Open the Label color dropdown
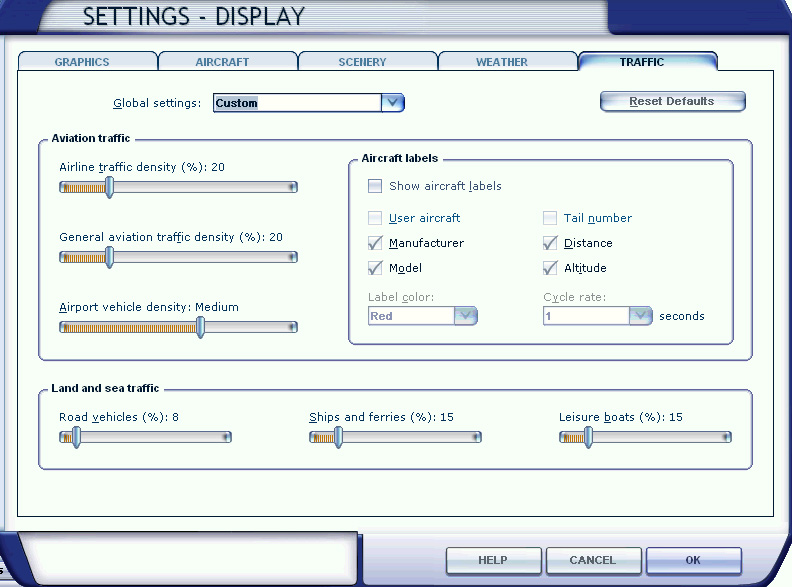The height and width of the screenshot is (587, 792). point(466,316)
